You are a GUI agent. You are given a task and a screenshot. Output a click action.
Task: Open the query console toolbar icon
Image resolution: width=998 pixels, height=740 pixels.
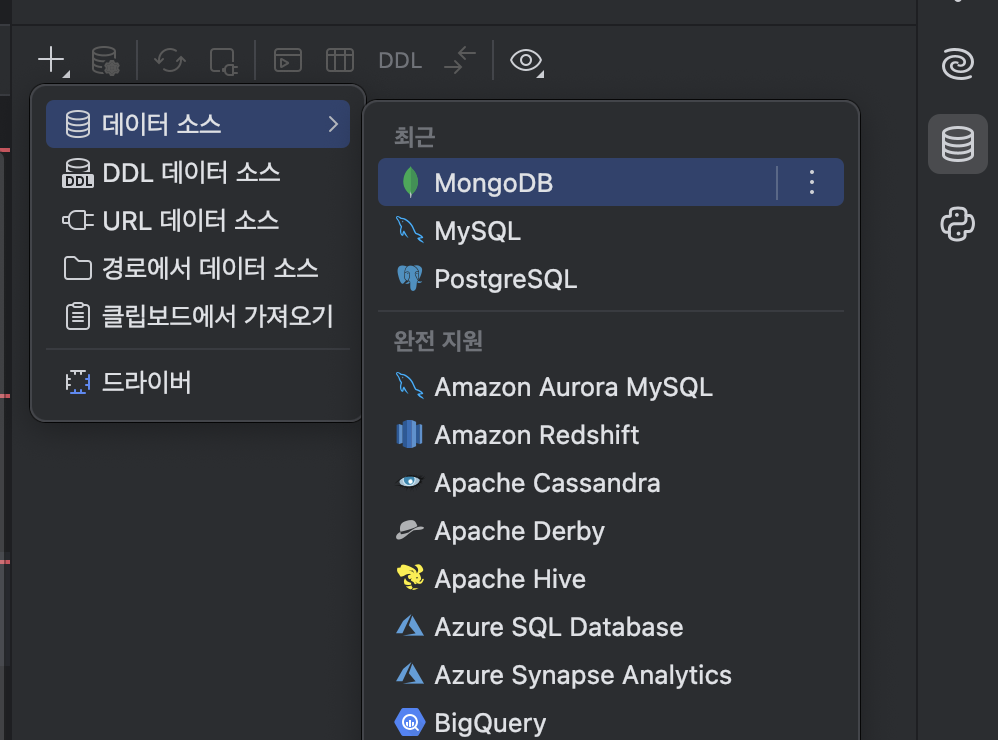click(288, 60)
